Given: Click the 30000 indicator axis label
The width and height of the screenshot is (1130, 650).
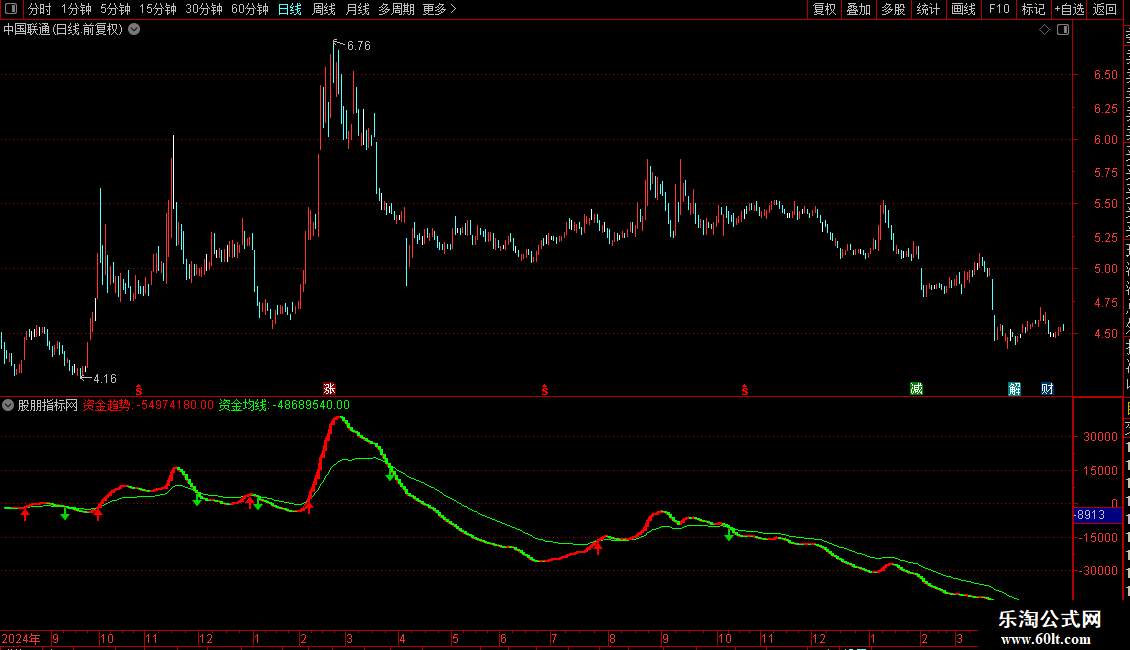Looking at the screenshot, I should coord(1100,437).
